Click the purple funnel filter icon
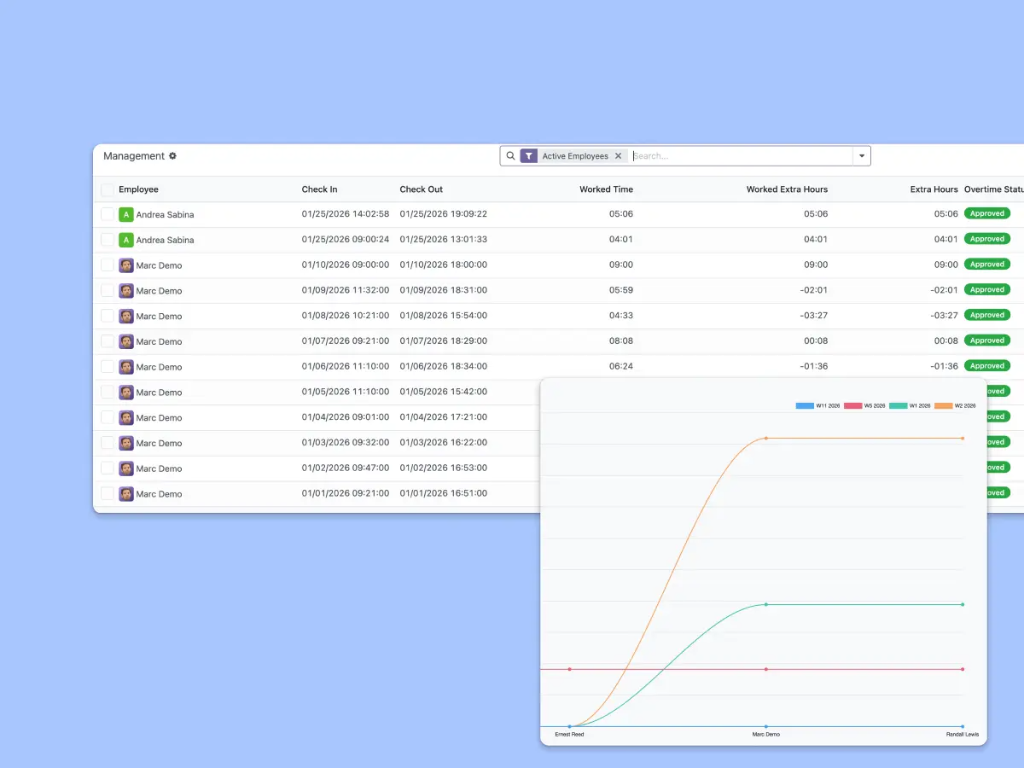1024x768 pixels. point(528,156)
